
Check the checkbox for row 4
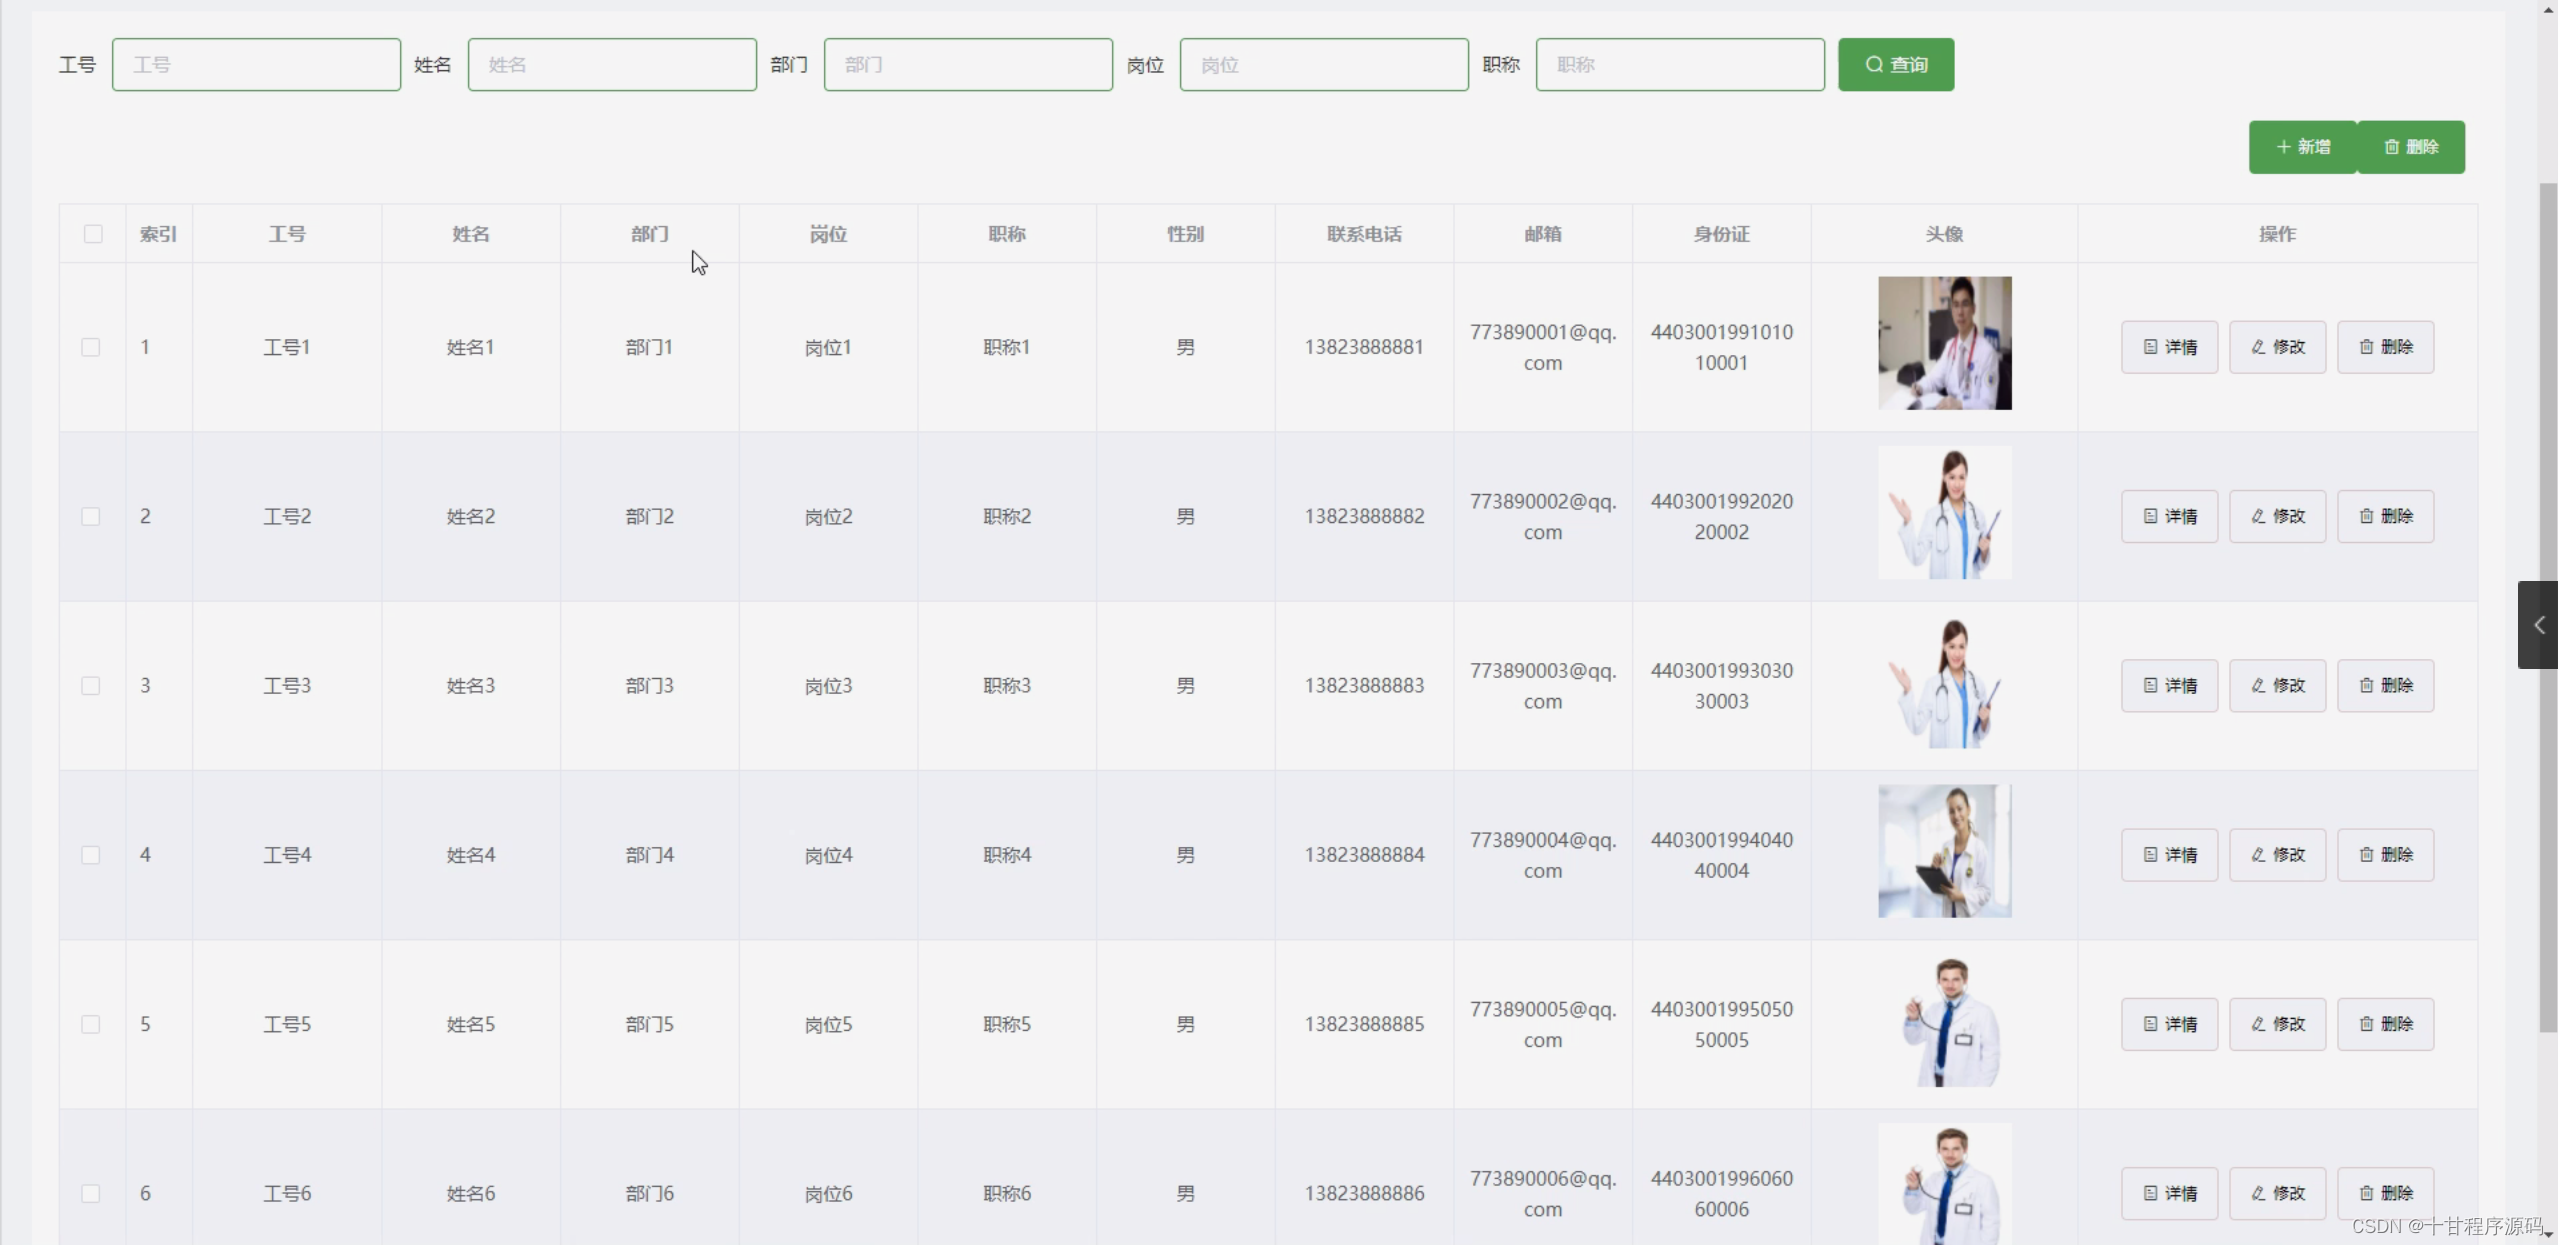[x=91, y=854]
